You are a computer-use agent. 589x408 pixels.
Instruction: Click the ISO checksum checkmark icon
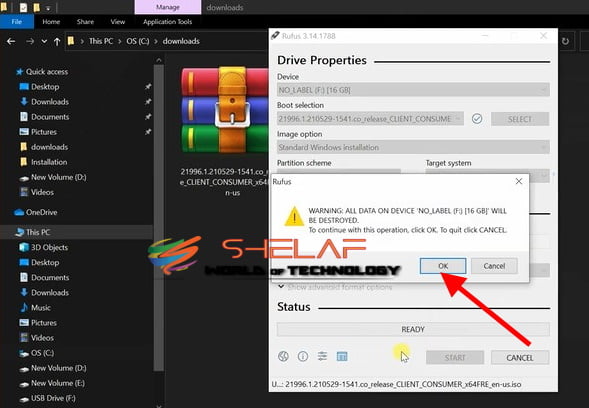point(477,119)
